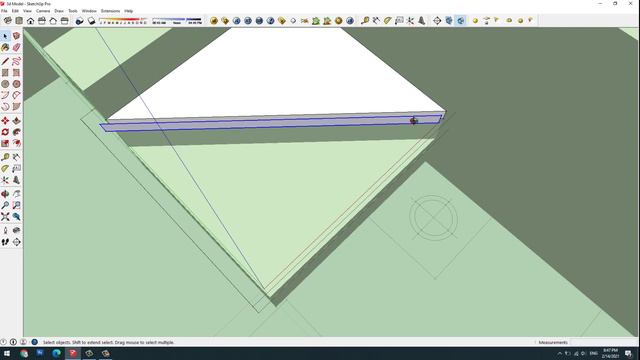The height and width of the screenshot is (360, 640).
Task: Select the Protractor tool in left toolbar
Action: point(5,169)
